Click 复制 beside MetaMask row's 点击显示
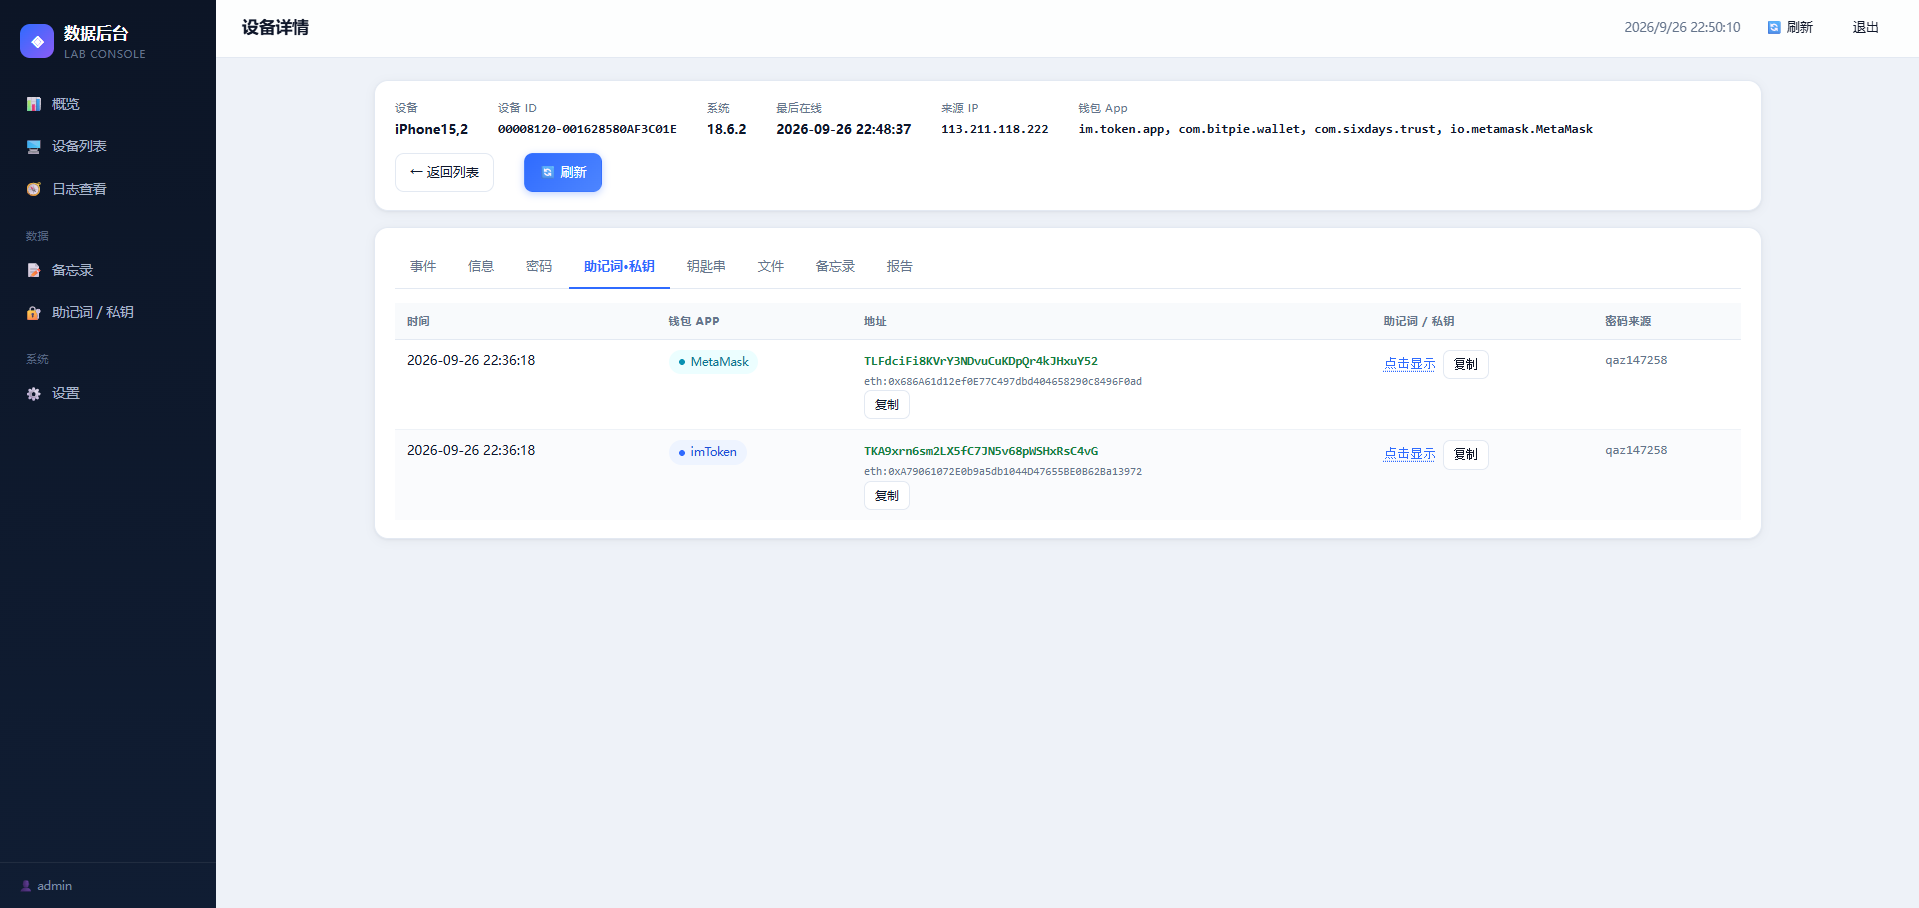This screenshot has width=1919, height=908. coord(1466,364)
